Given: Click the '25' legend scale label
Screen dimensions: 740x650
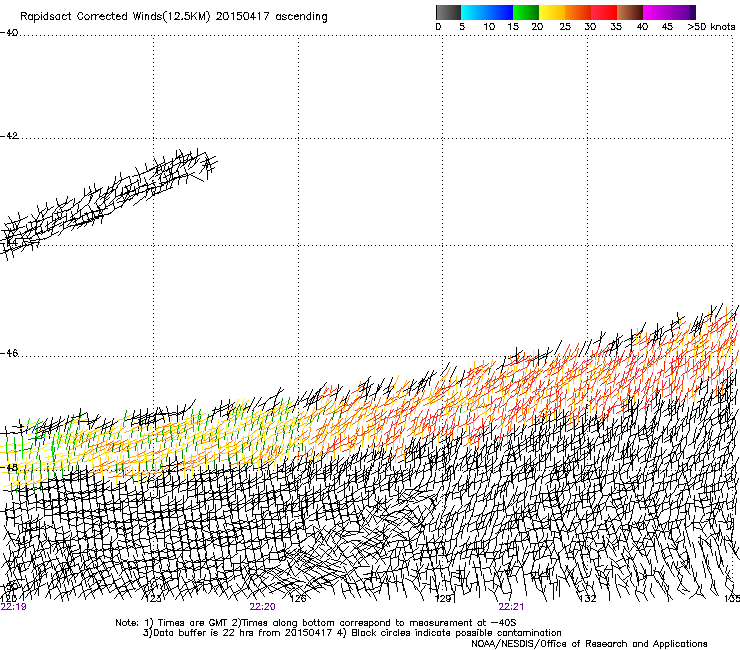Looking at the screenshot, I should point(564,26).
